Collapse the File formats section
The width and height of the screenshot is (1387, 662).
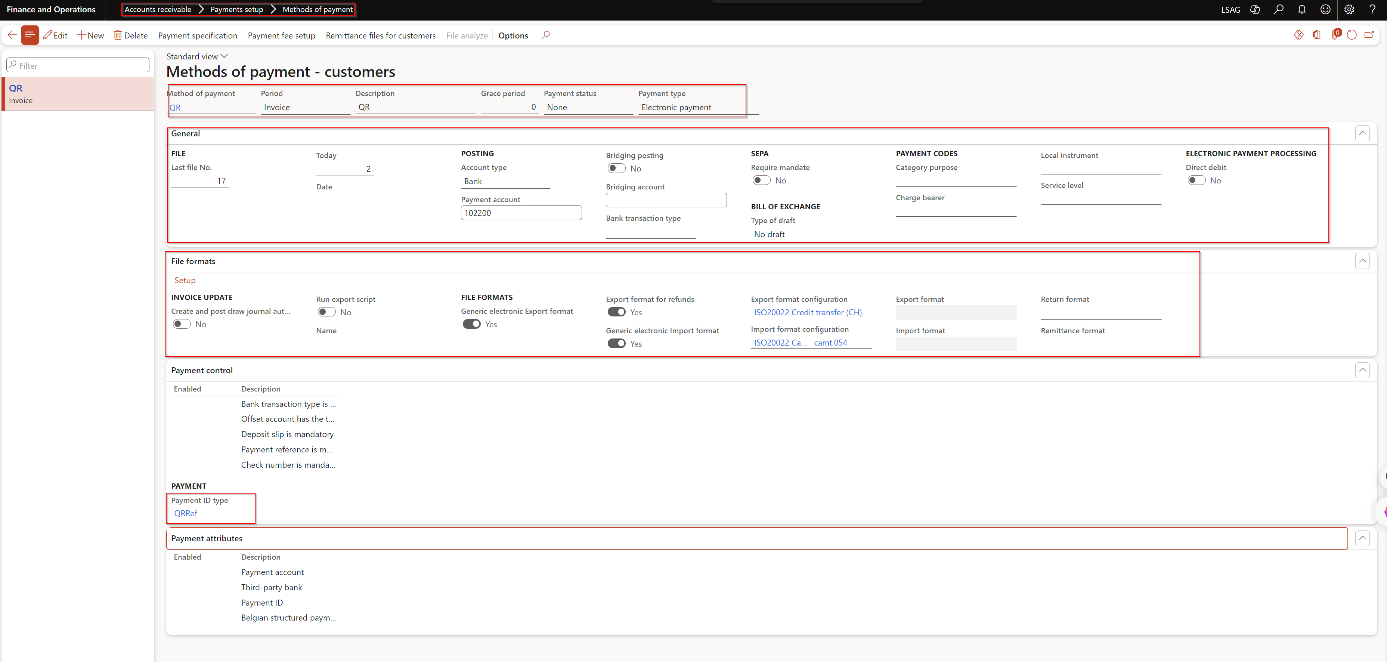tap(1361, 261)
